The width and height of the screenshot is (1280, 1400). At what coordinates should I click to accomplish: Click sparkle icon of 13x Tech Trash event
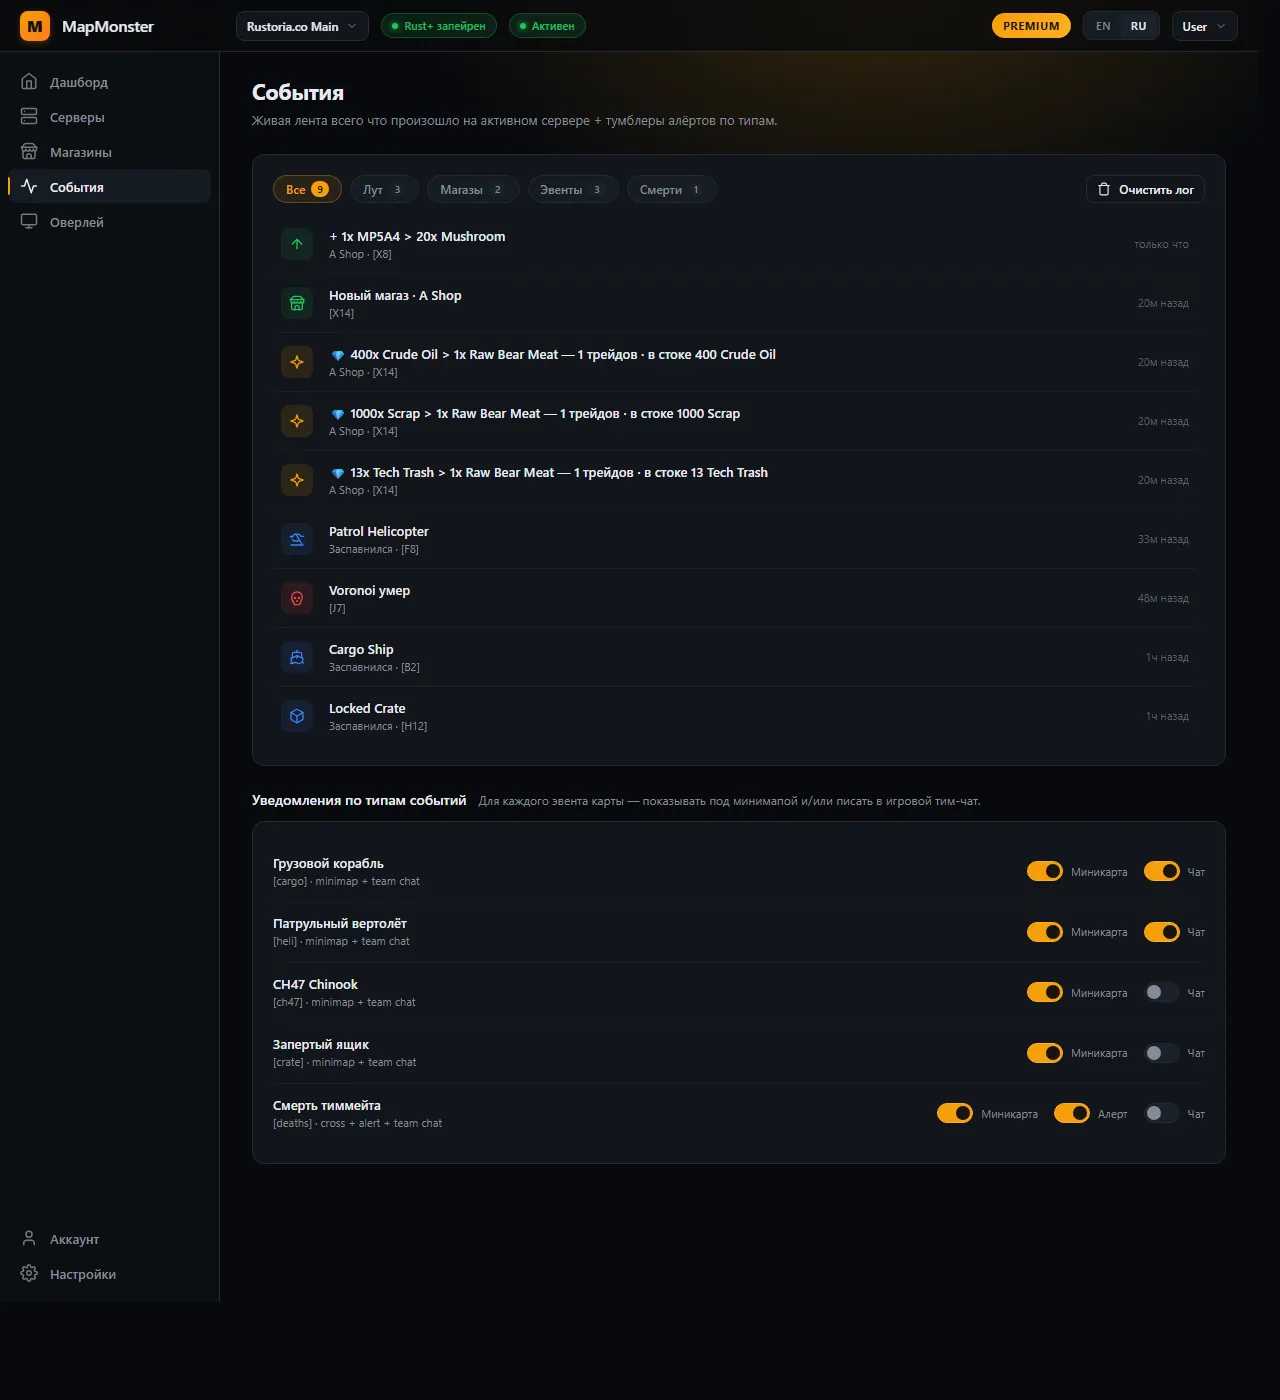click(297, 480)
